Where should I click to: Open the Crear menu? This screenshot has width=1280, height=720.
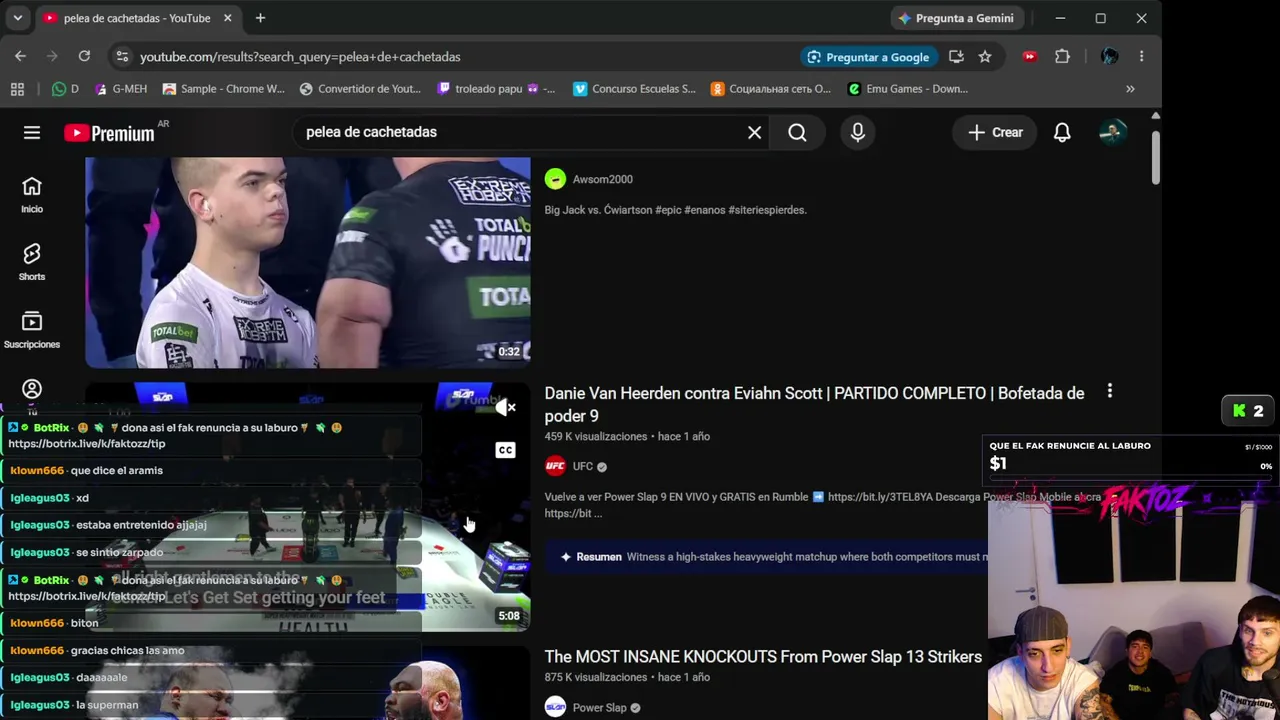995,132
